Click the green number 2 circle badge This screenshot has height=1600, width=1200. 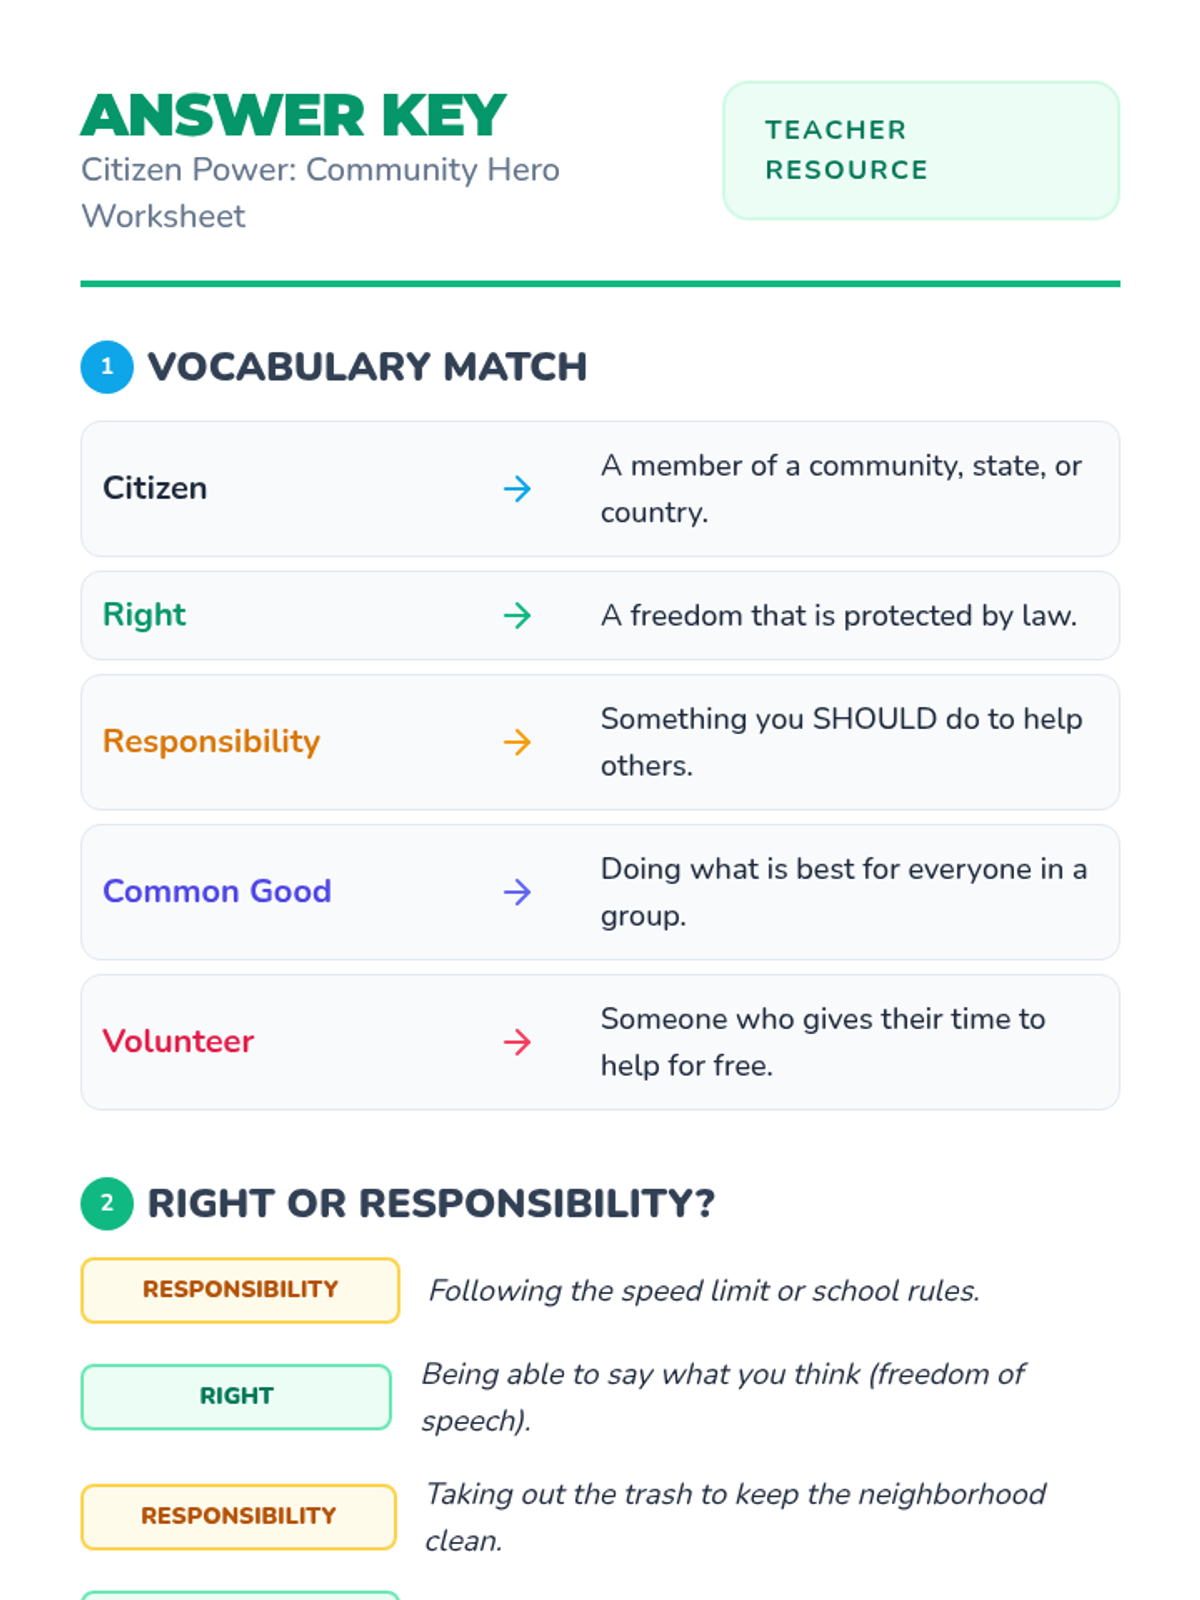click(x=107, y=1203)
